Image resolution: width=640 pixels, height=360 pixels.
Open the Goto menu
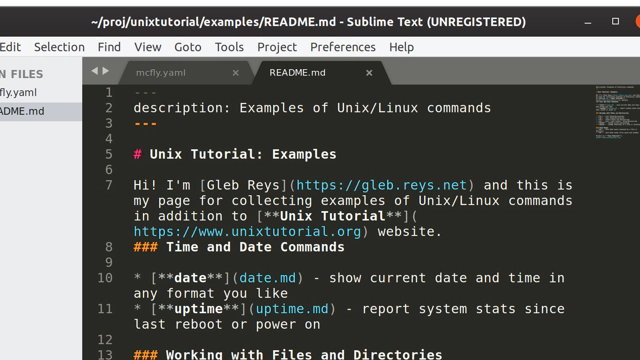(188, 47)
